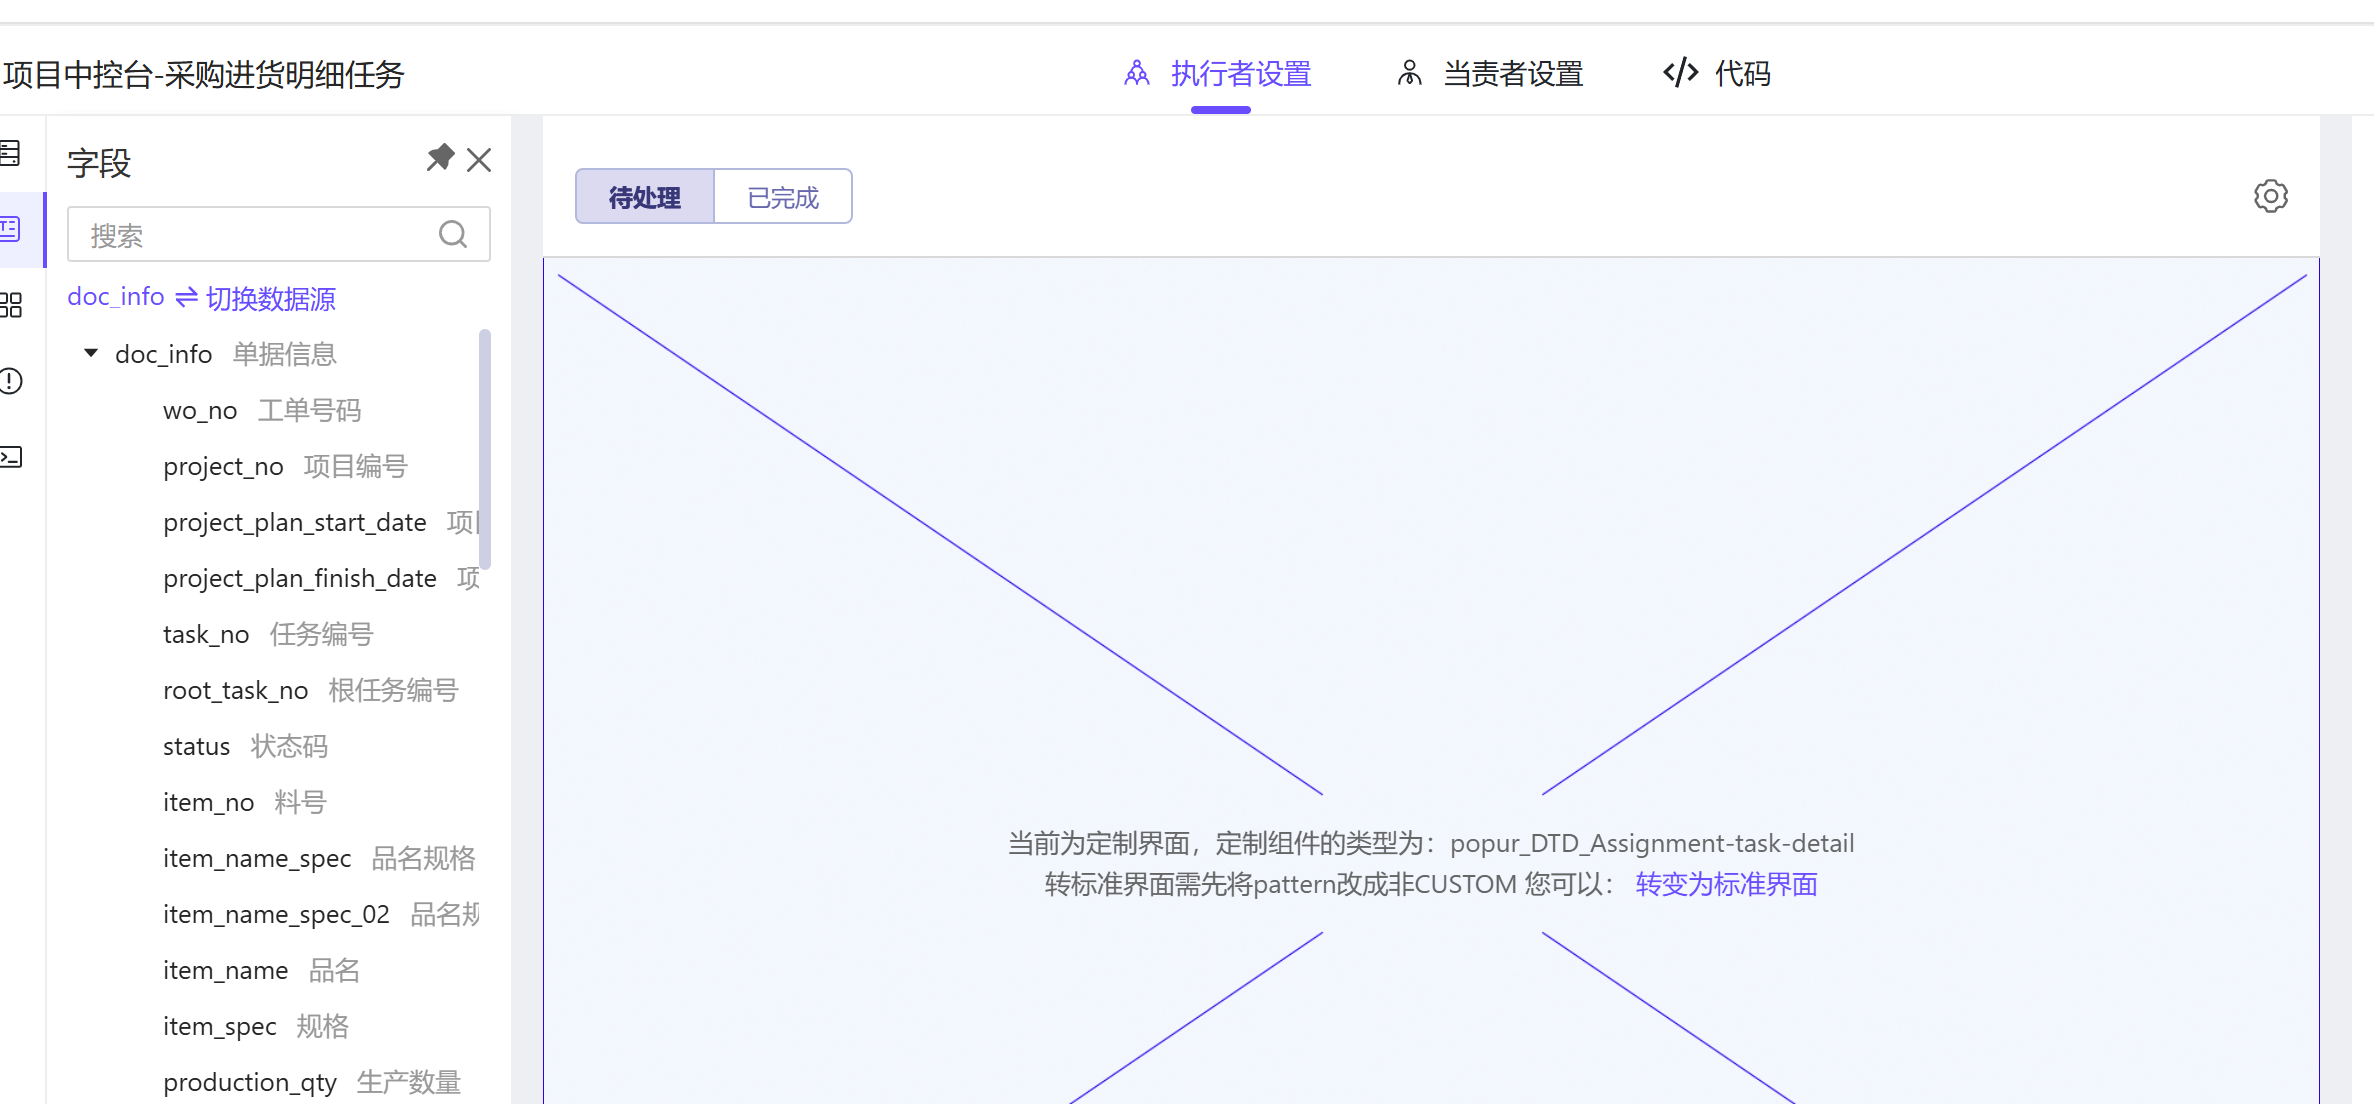Select the fields panel sidebar icon
The height and width of the screenshot is (1104, 2374).
(x=10, y=229)
